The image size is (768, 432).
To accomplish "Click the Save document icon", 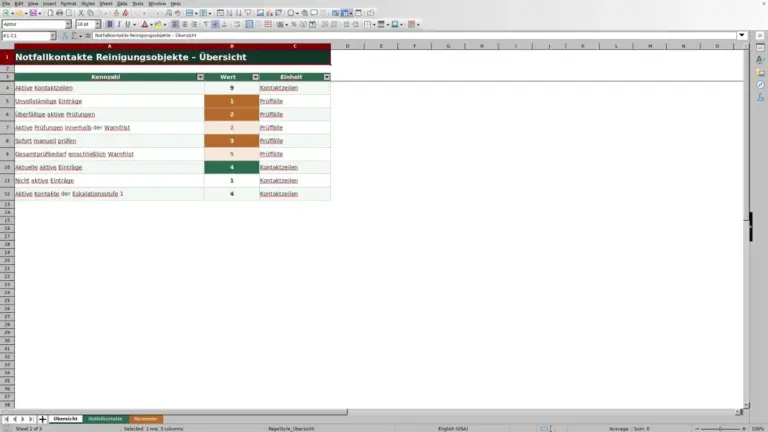I will [x=33, y=13].
